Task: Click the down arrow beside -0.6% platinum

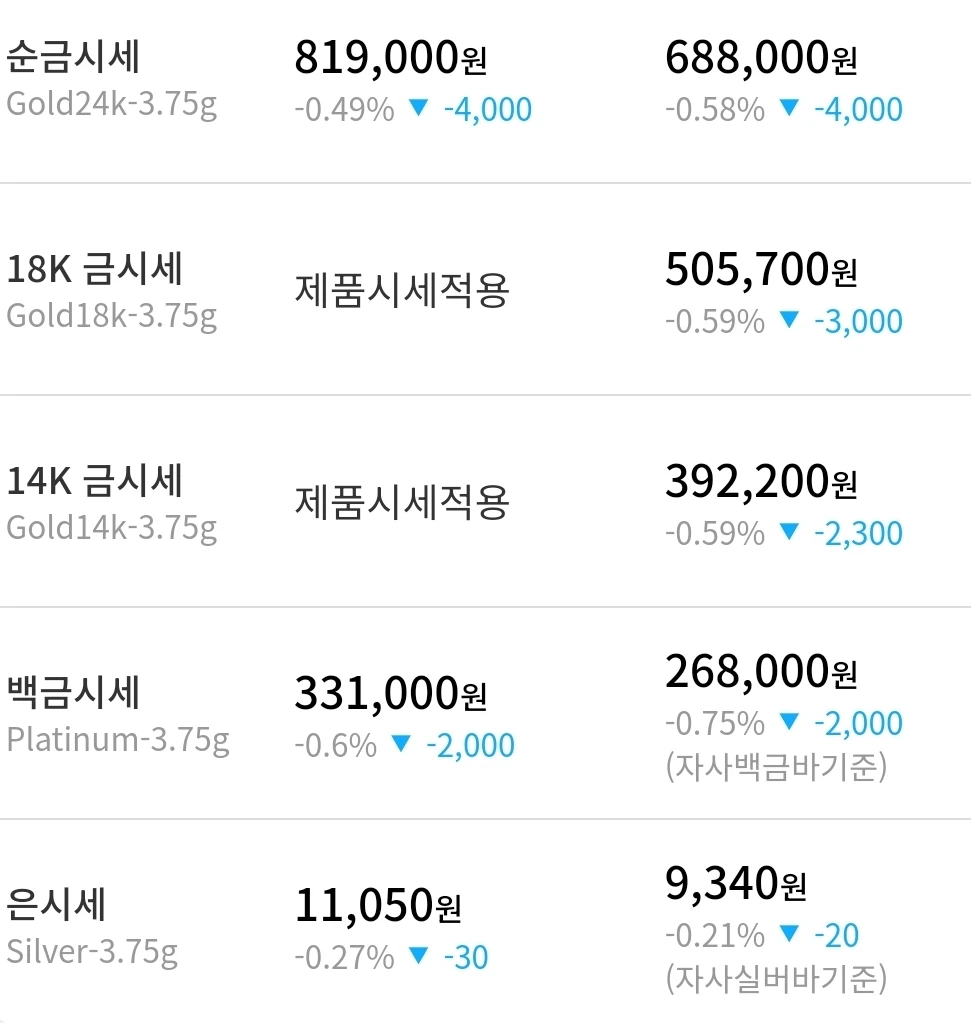Action: tap(401, 743)
